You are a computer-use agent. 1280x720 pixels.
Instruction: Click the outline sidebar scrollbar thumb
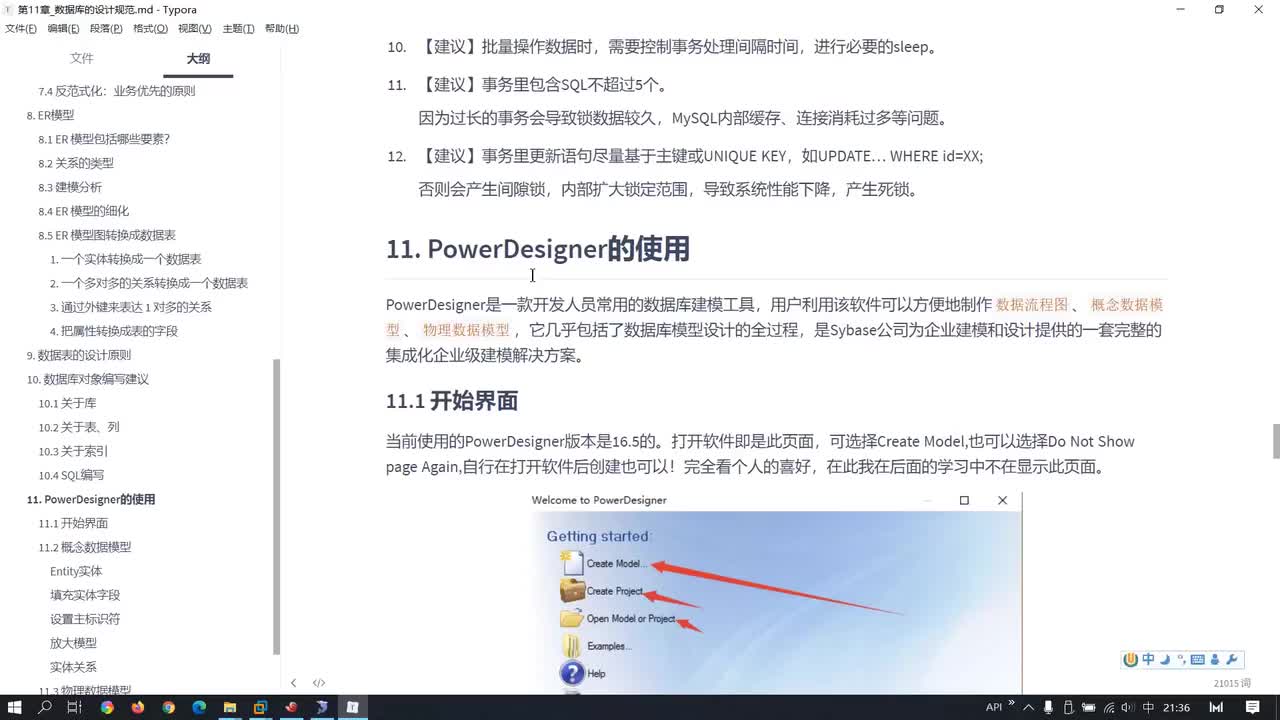click(x=277, y=505)
